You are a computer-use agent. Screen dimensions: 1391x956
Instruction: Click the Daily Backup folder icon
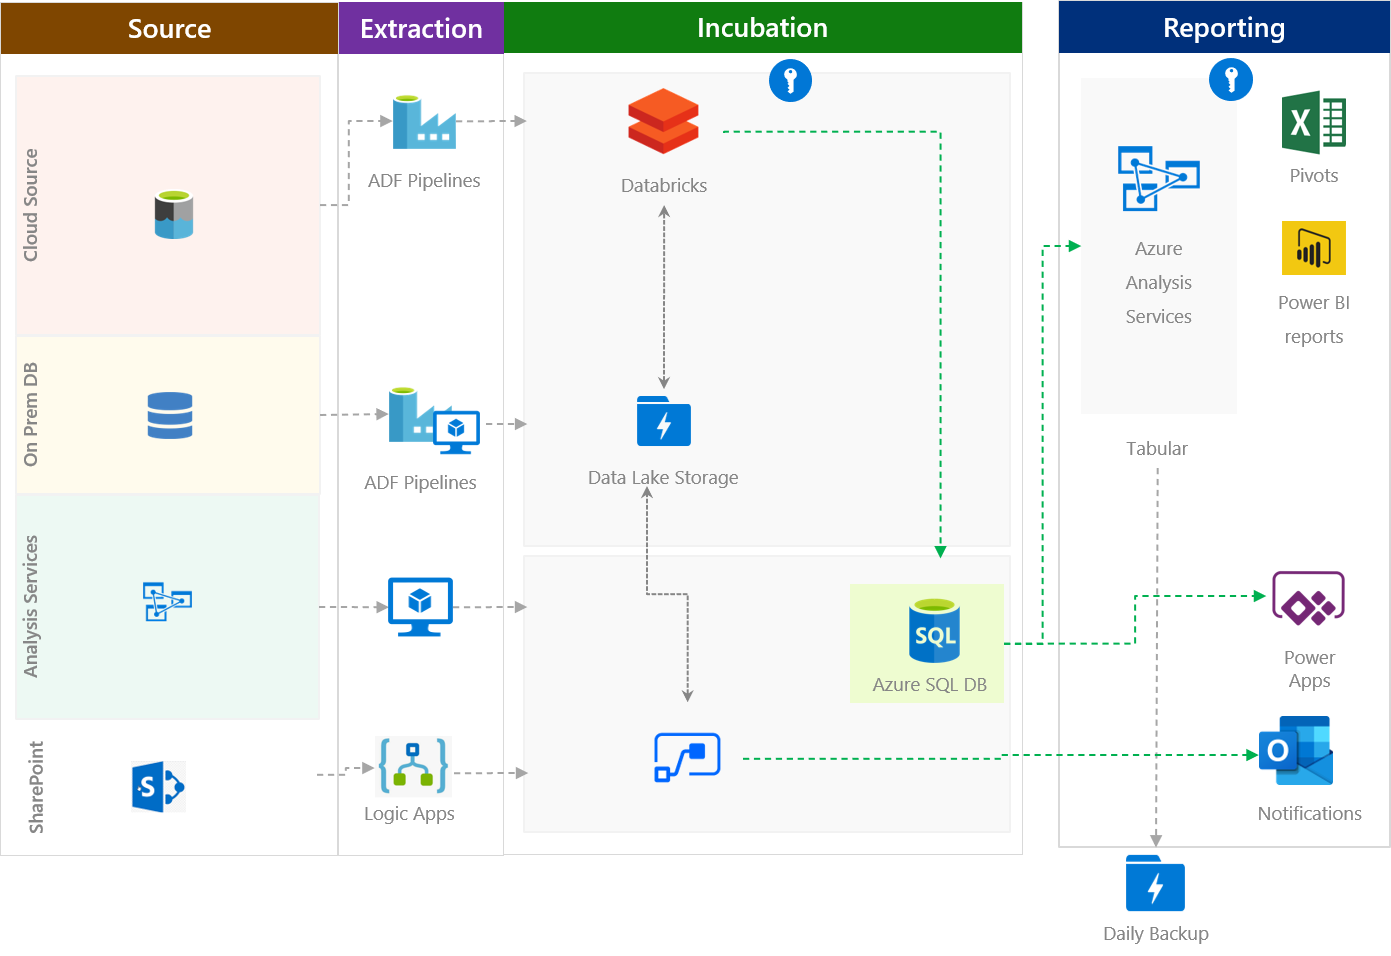pos(1155,883)
